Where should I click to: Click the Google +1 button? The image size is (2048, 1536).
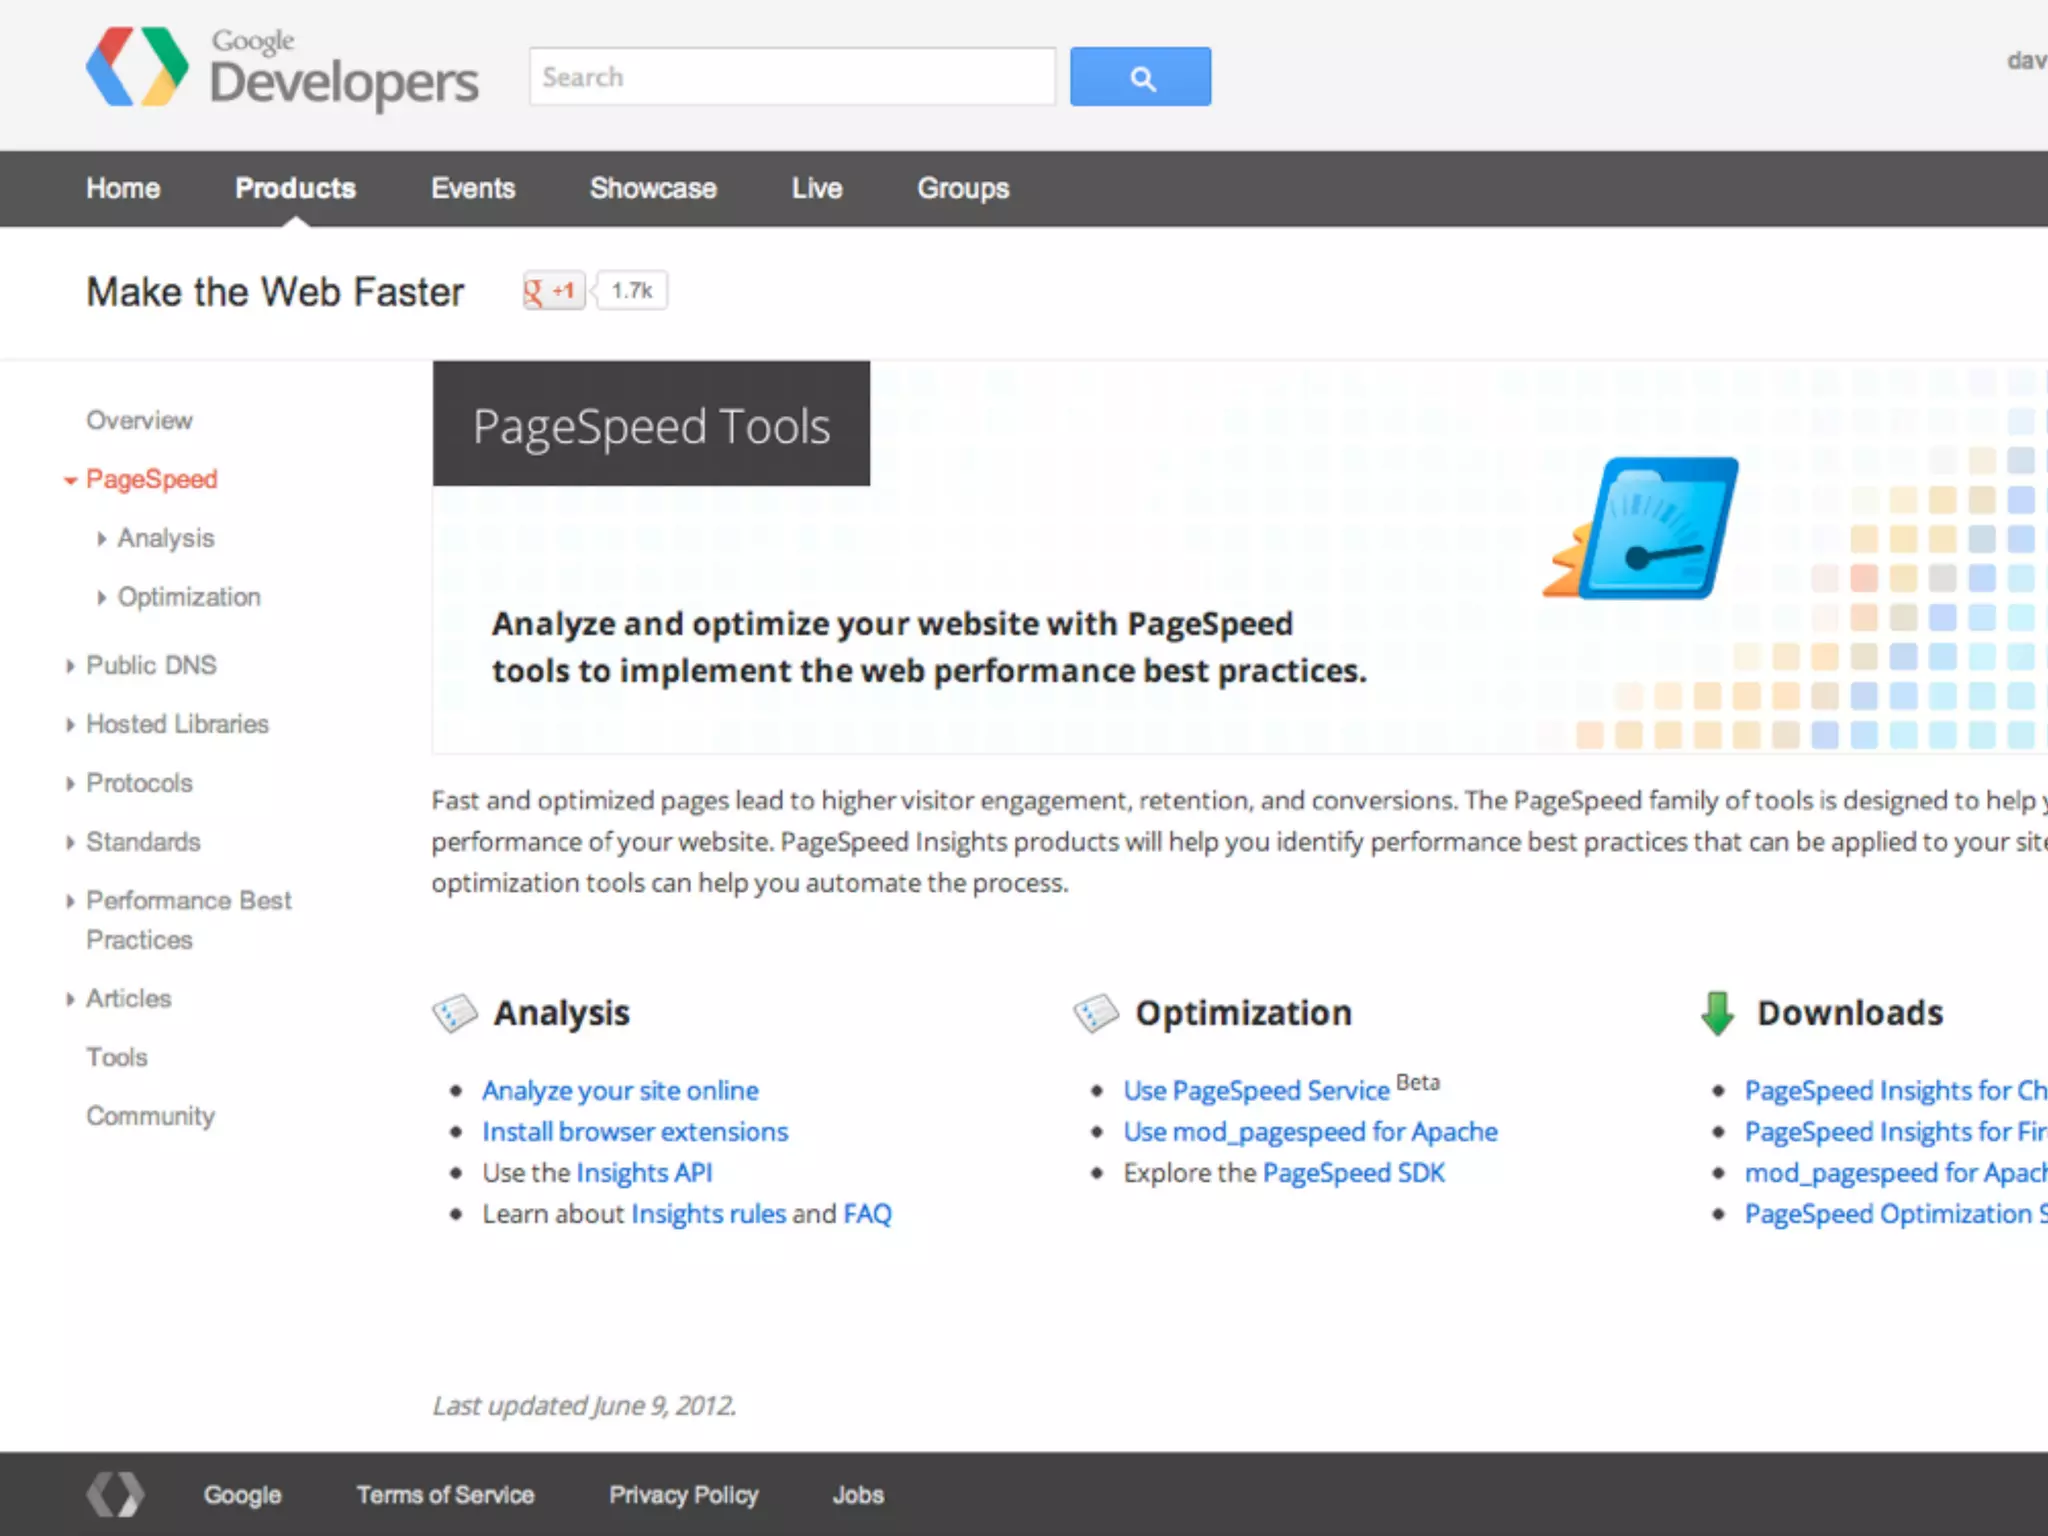coord(553,291)
